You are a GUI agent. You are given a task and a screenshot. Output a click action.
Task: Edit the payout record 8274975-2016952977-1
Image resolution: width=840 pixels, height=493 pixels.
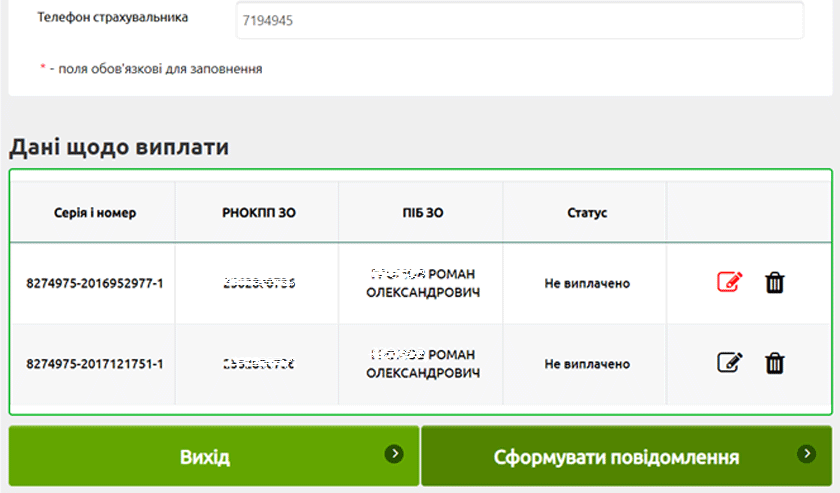(x=730, y=283)
